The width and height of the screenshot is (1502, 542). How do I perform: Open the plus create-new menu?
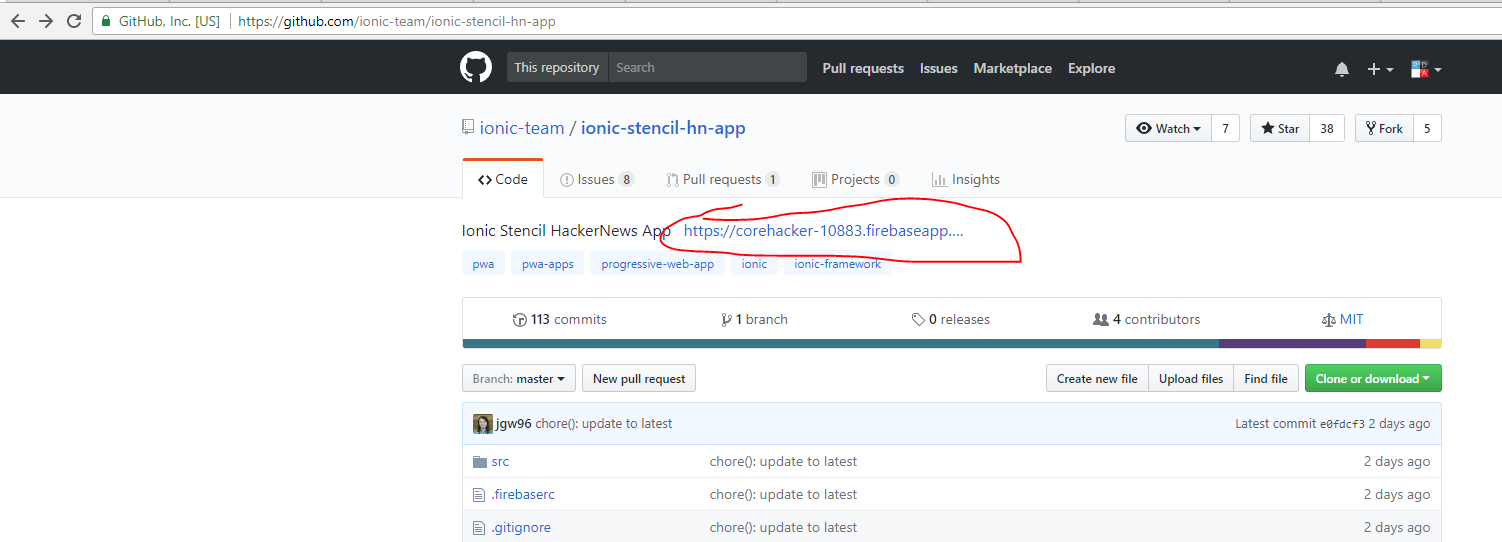pos(1380,69)
